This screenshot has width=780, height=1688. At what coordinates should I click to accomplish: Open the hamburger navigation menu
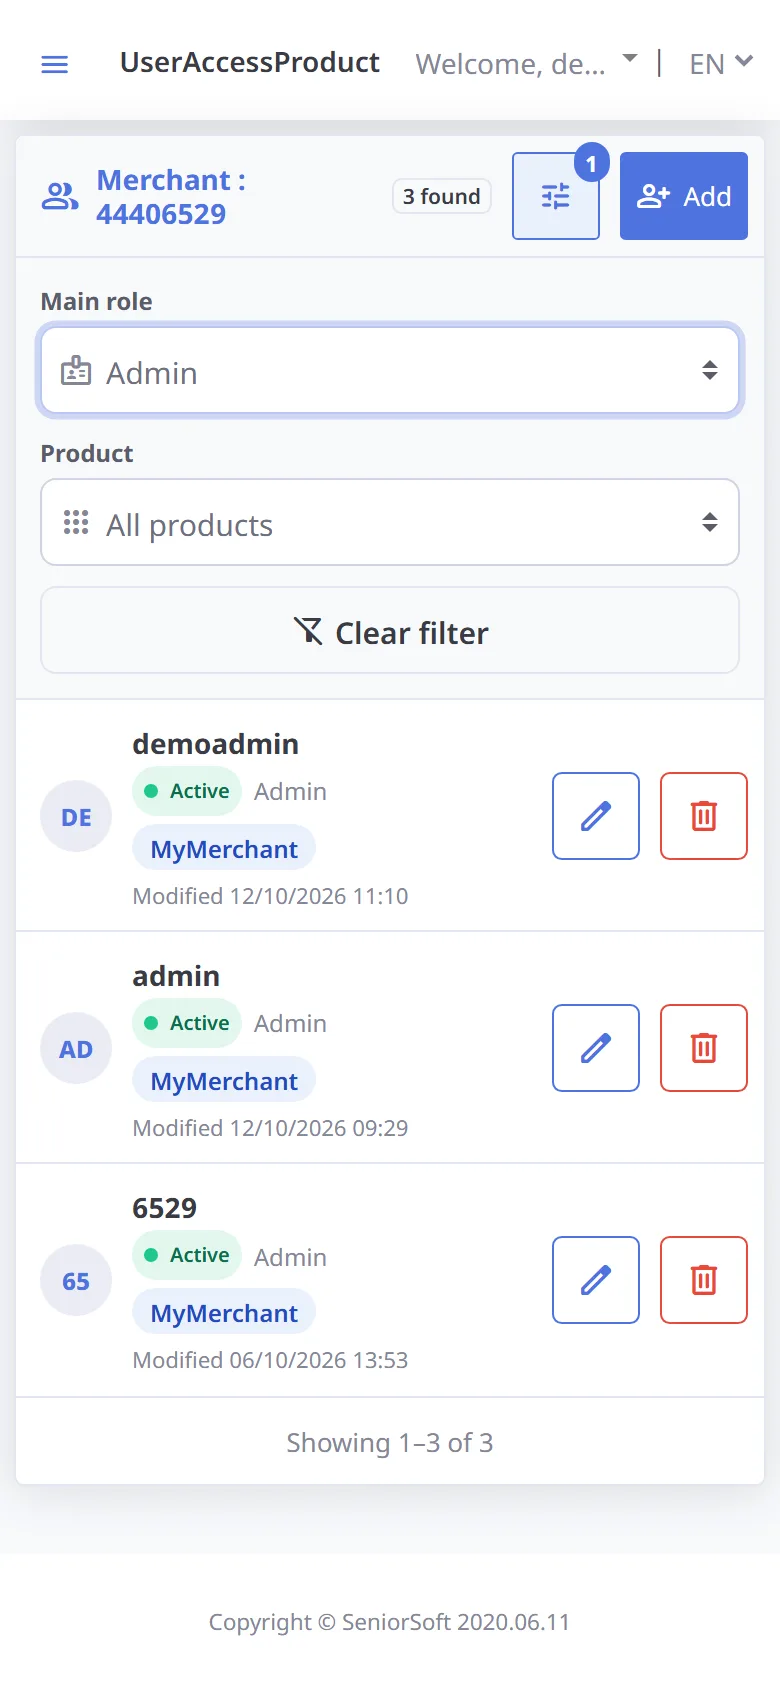click(x=54, y=64)
